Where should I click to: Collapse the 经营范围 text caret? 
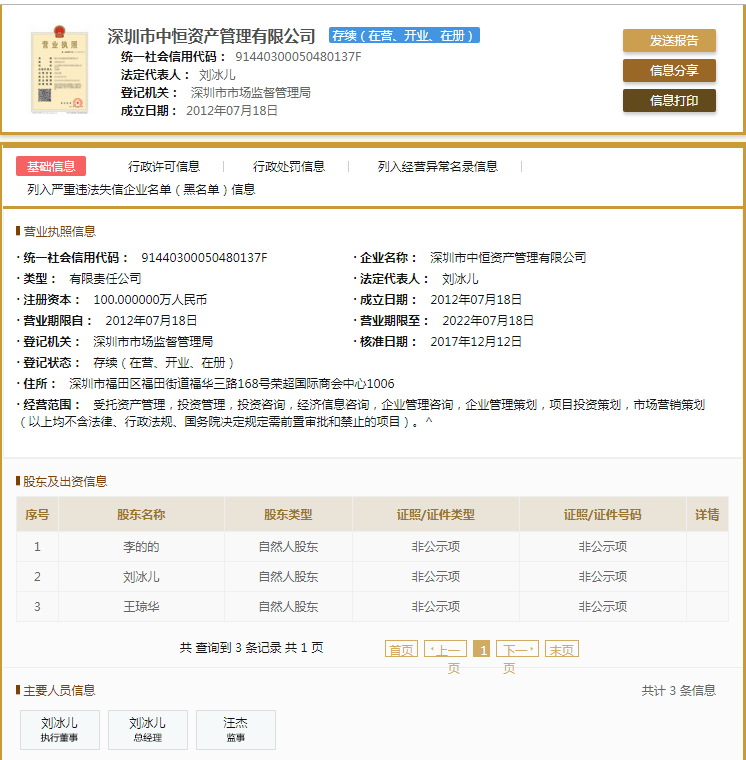point(429,423)
